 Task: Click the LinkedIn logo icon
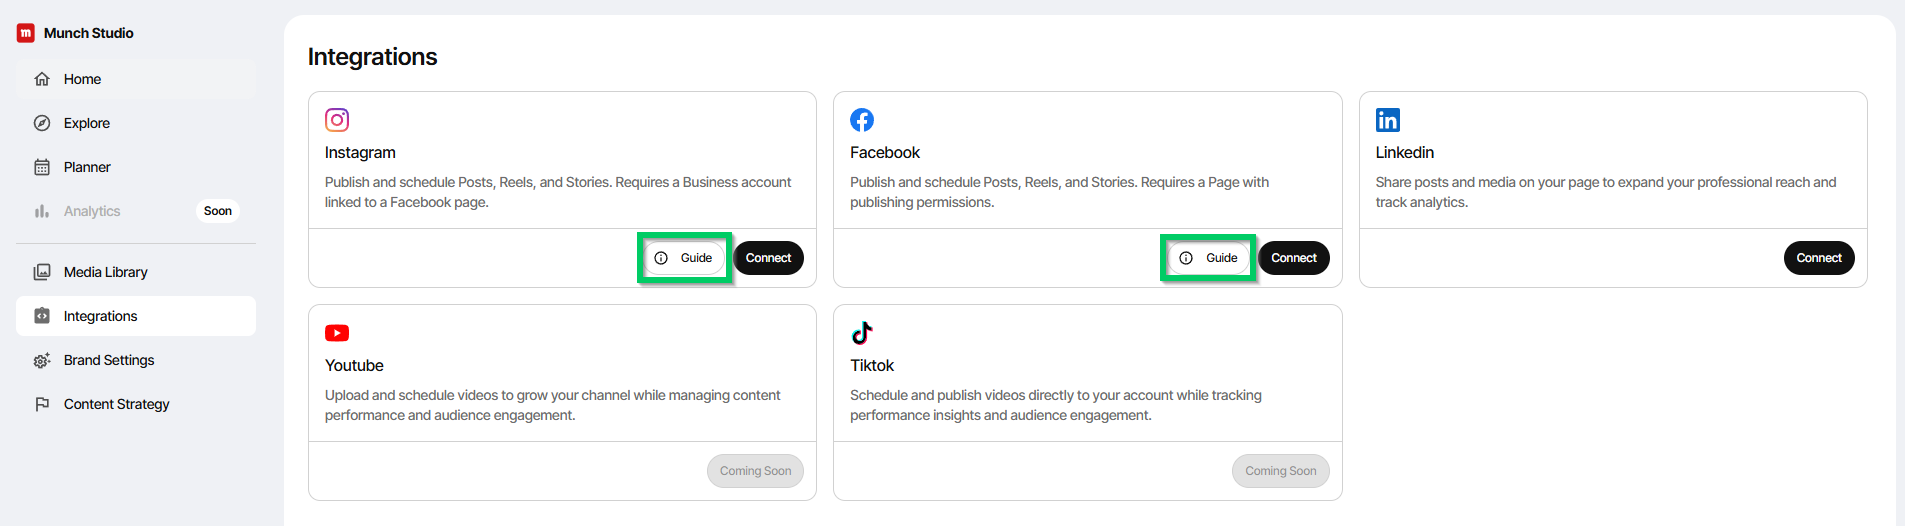[x=1388, y=120]
